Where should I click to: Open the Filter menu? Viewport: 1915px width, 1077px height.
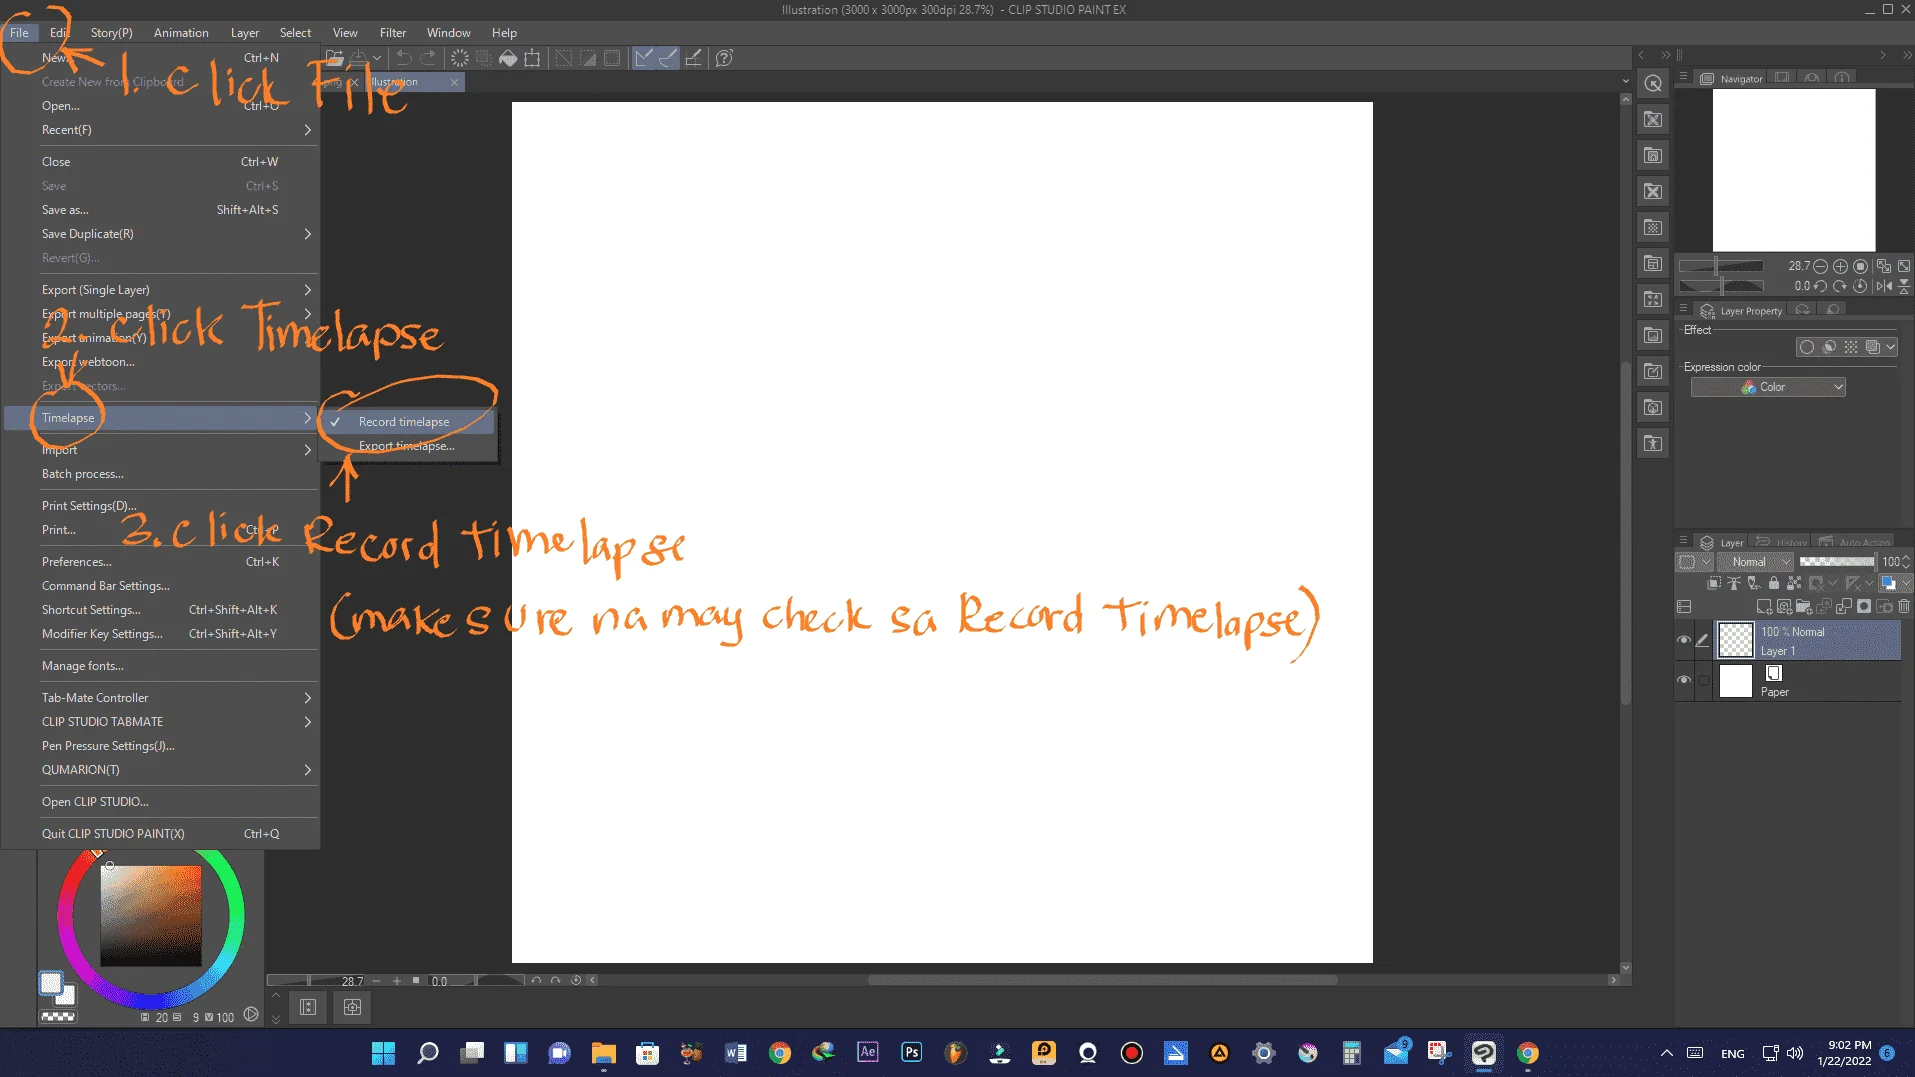tap(393, 33)
